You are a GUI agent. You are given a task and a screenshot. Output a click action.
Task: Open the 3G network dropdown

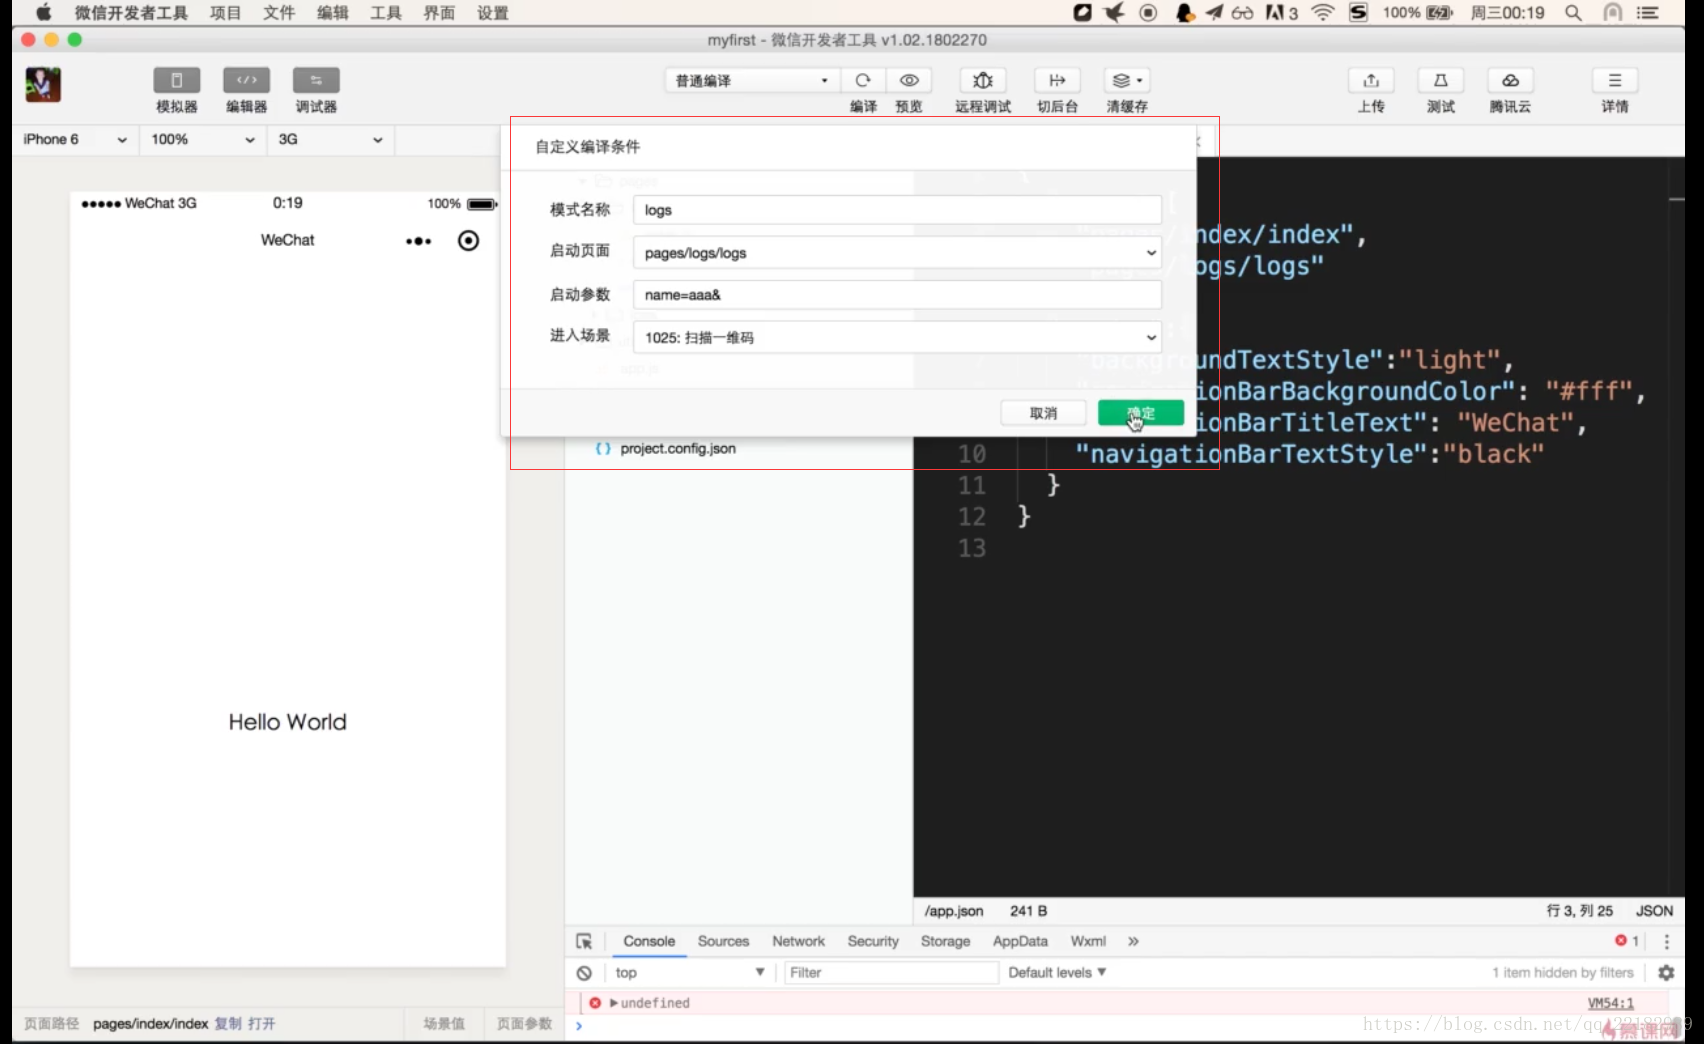tap(330, 139)
